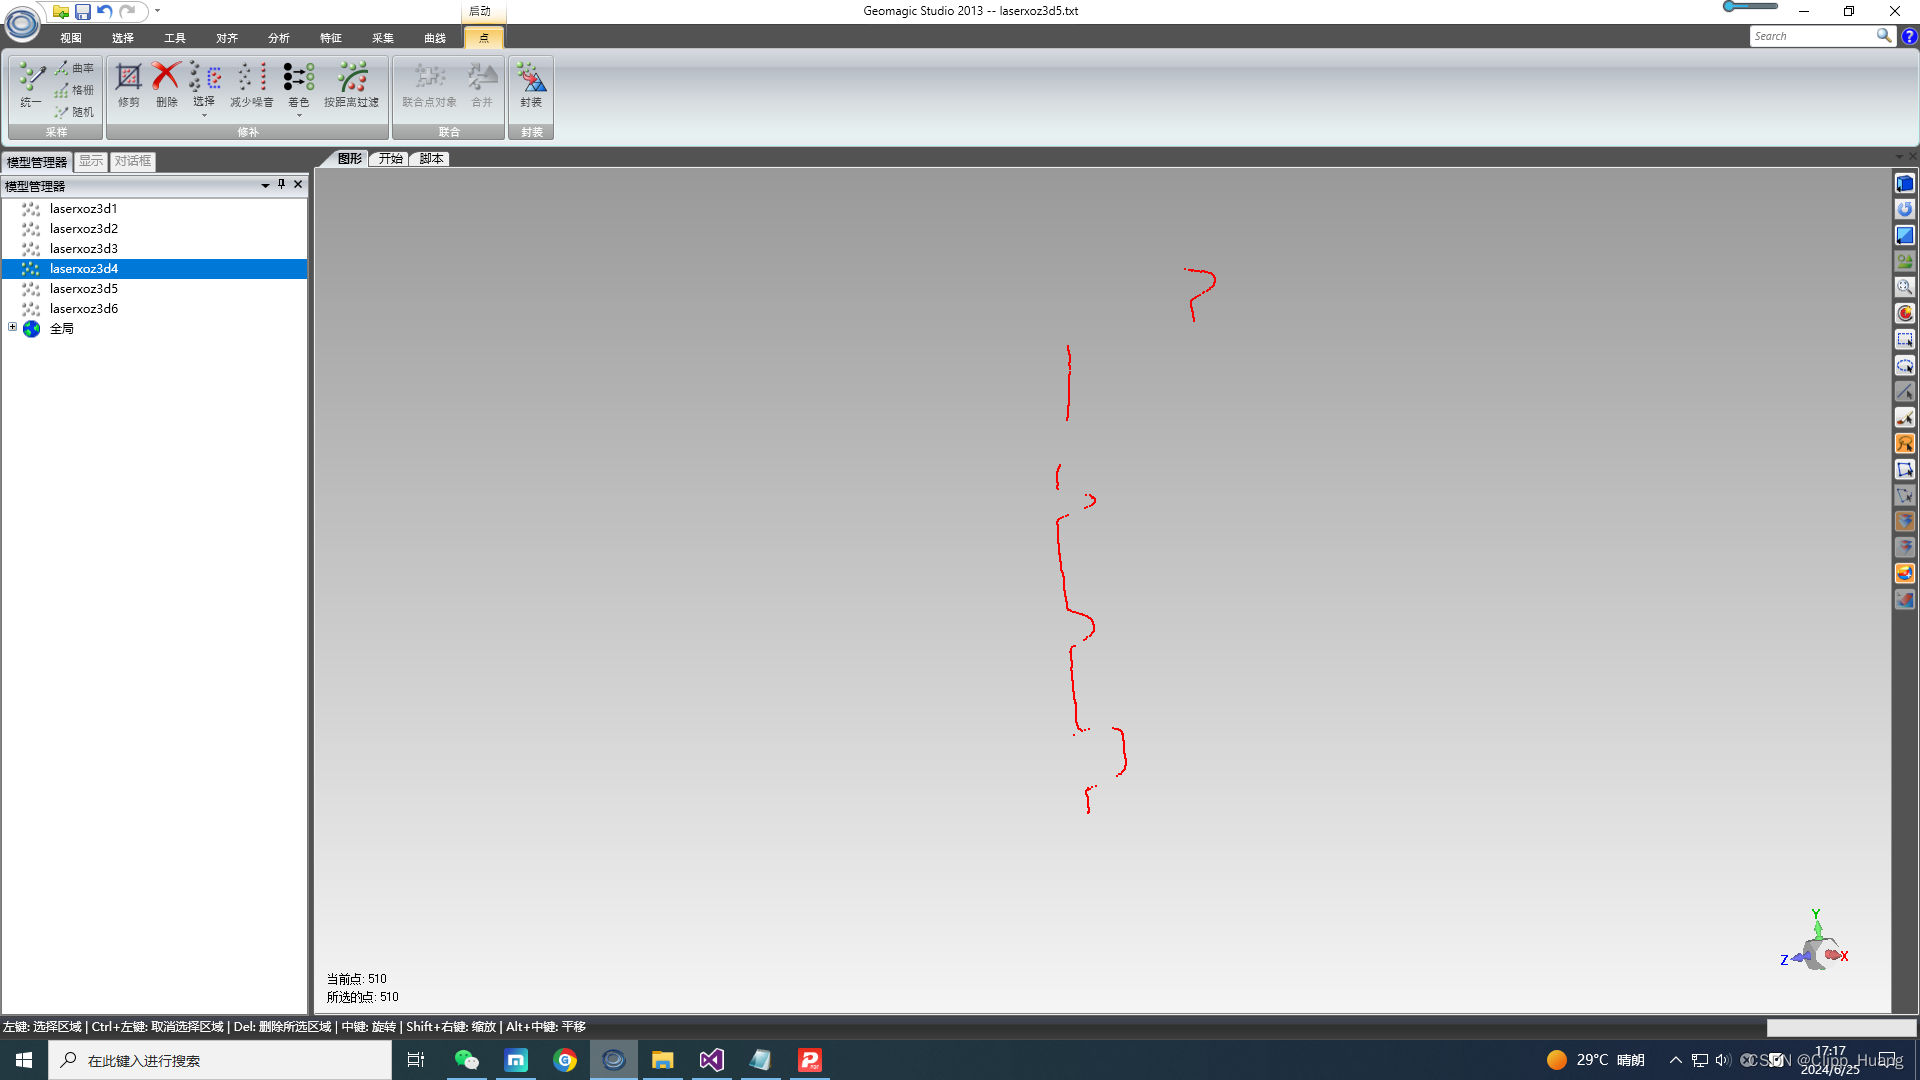Click the 减少噪音 reduce noise tool
Image resolution: width=1920 pixels, height=1080 pixels.
(251, 85)
